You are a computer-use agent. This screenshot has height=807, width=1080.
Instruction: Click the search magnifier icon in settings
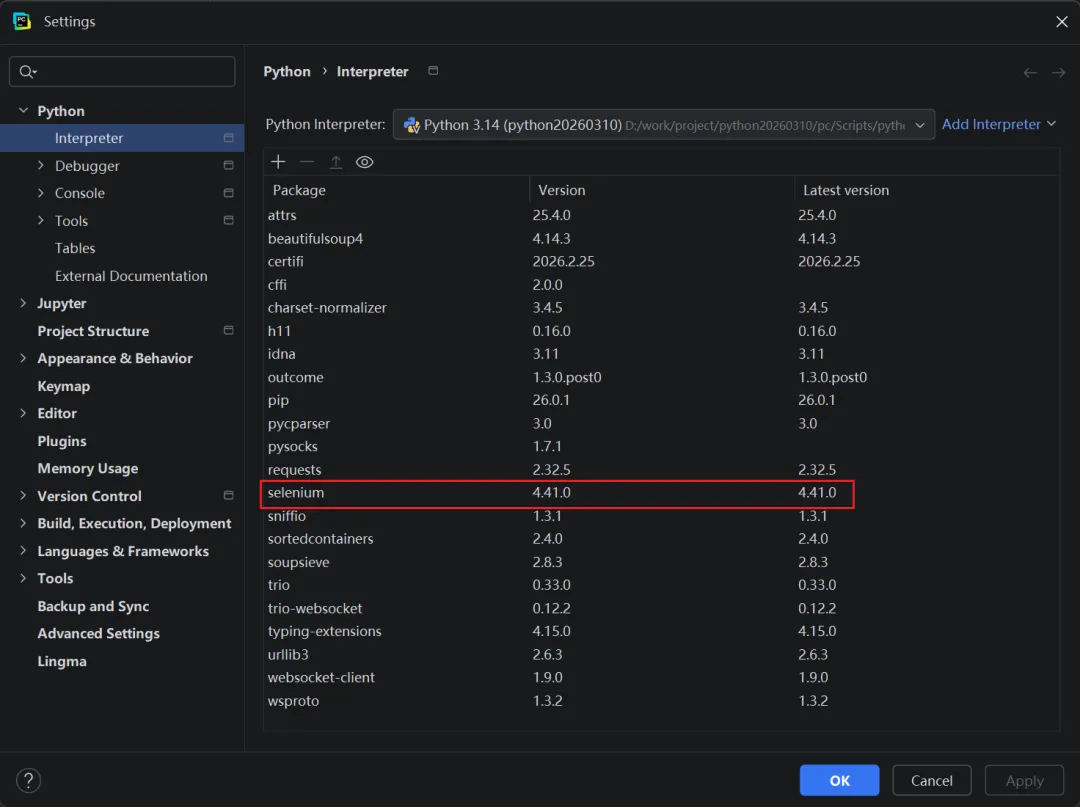(28, 72)
